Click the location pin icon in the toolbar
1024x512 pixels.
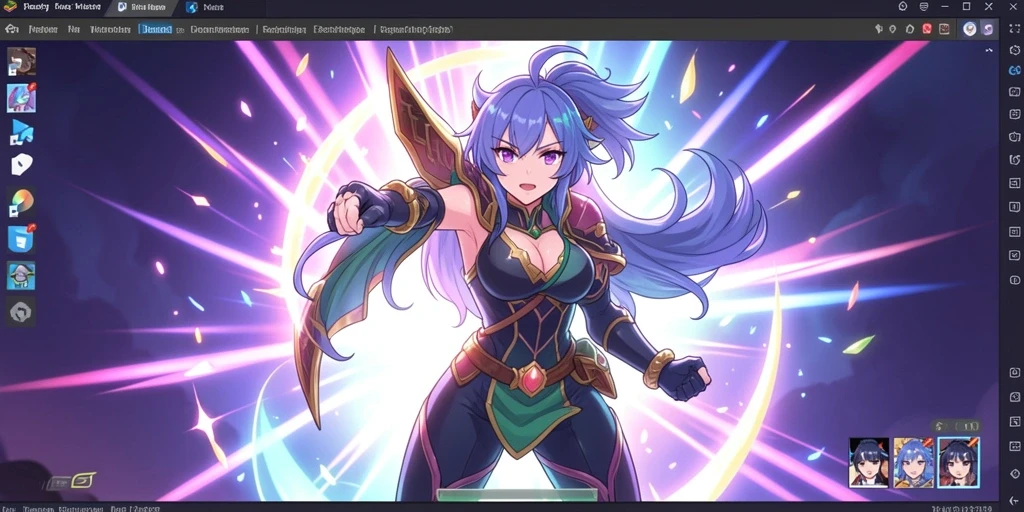893,29
